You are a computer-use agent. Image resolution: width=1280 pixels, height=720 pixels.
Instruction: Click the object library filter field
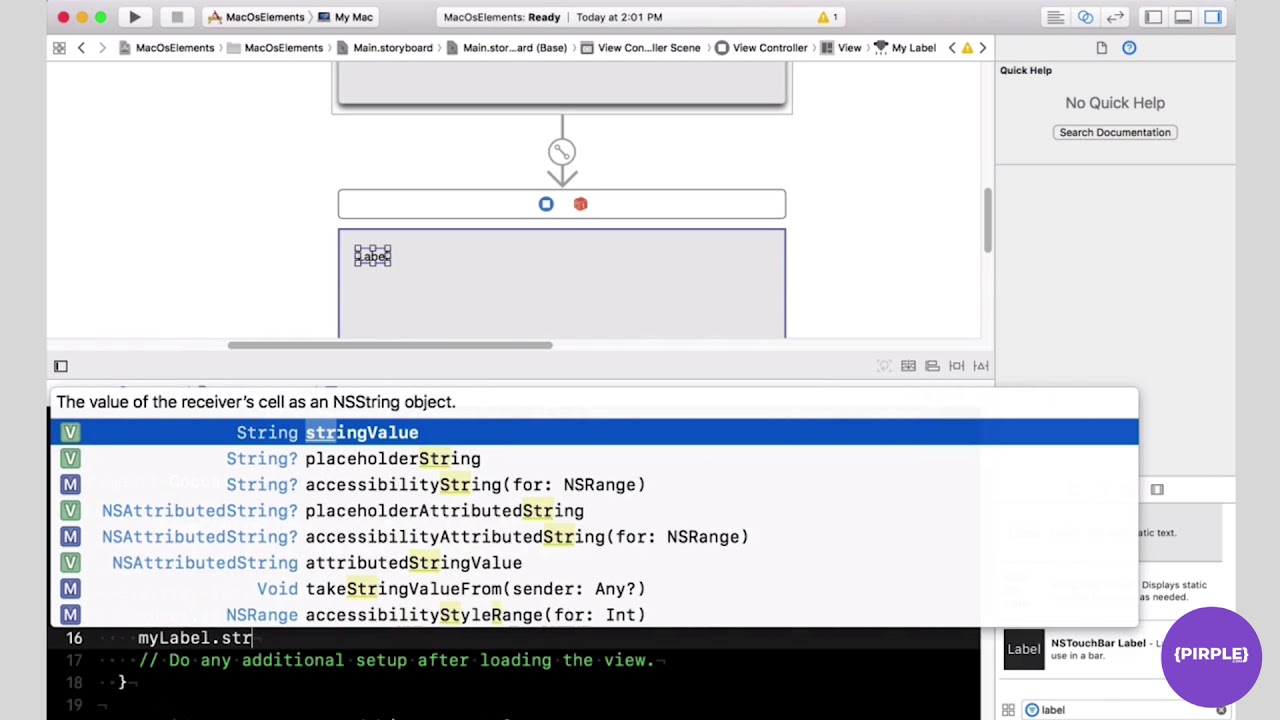click(1125, 710)
